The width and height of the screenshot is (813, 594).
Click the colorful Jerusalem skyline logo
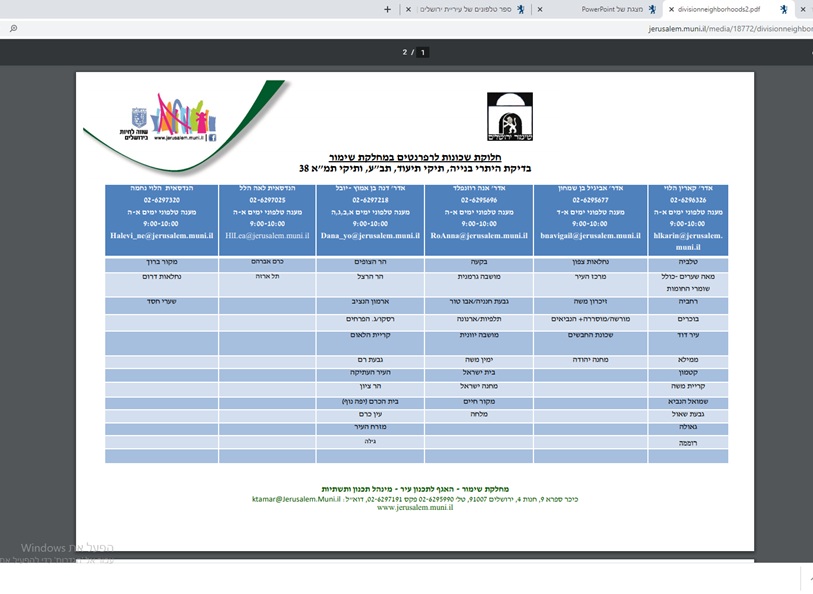tap(182, 115)
